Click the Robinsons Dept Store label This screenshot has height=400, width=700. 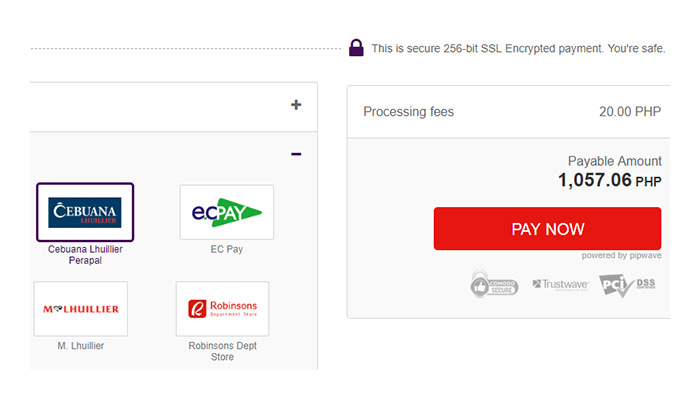pos(222,351)
